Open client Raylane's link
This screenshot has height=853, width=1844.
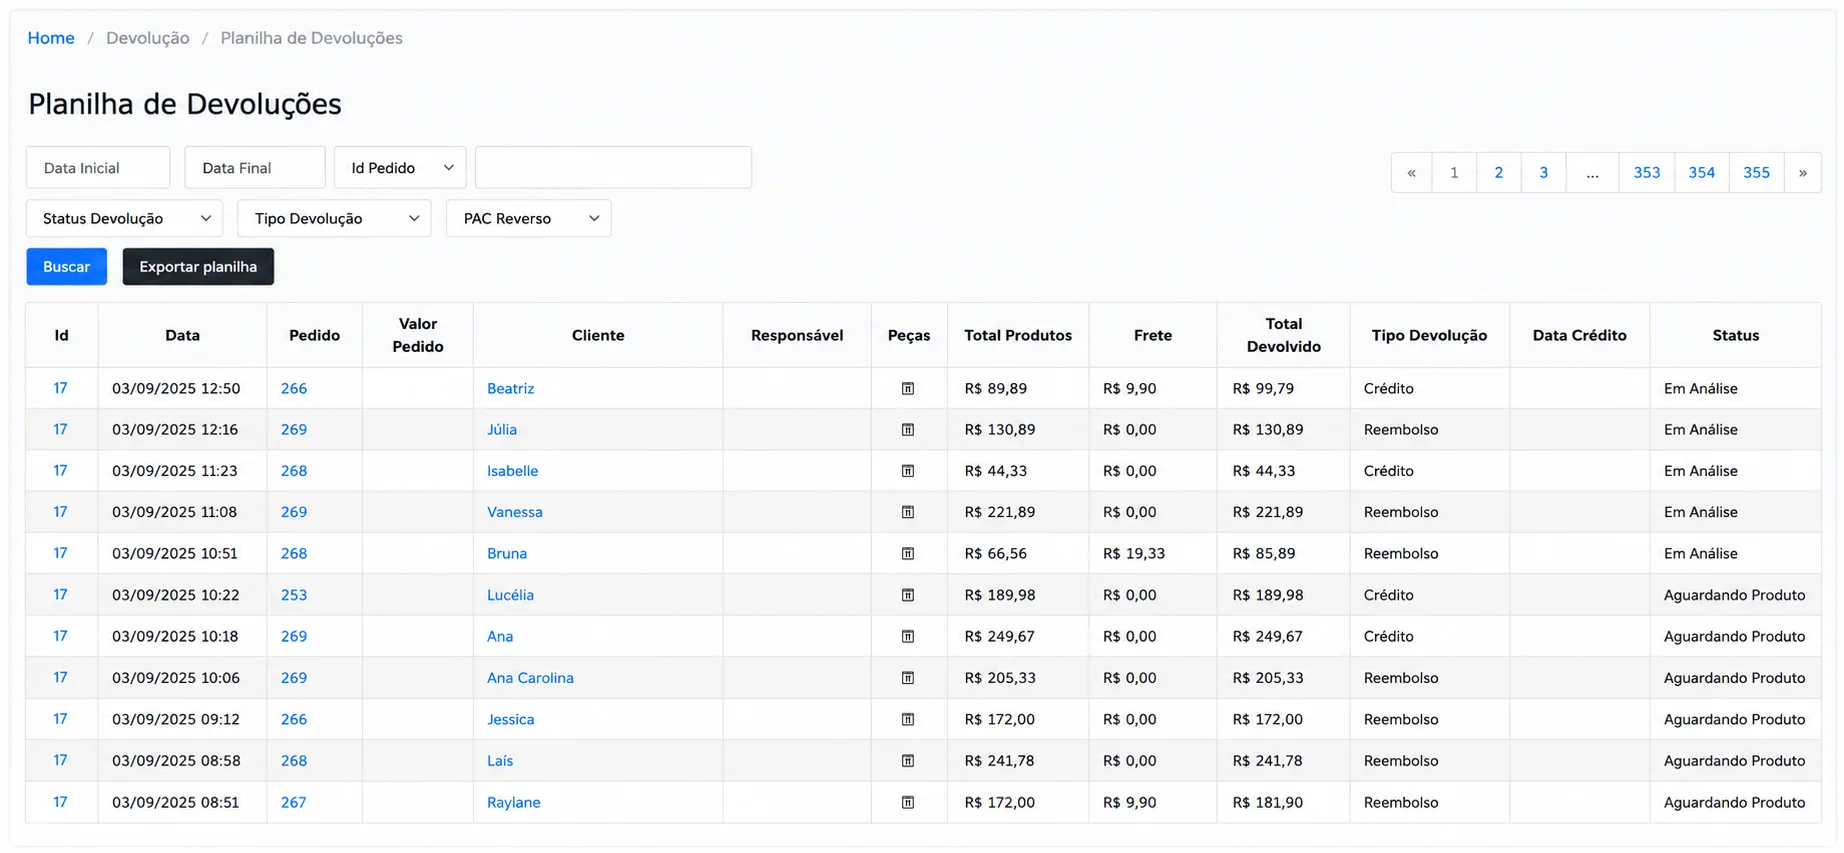coord(514,802)
